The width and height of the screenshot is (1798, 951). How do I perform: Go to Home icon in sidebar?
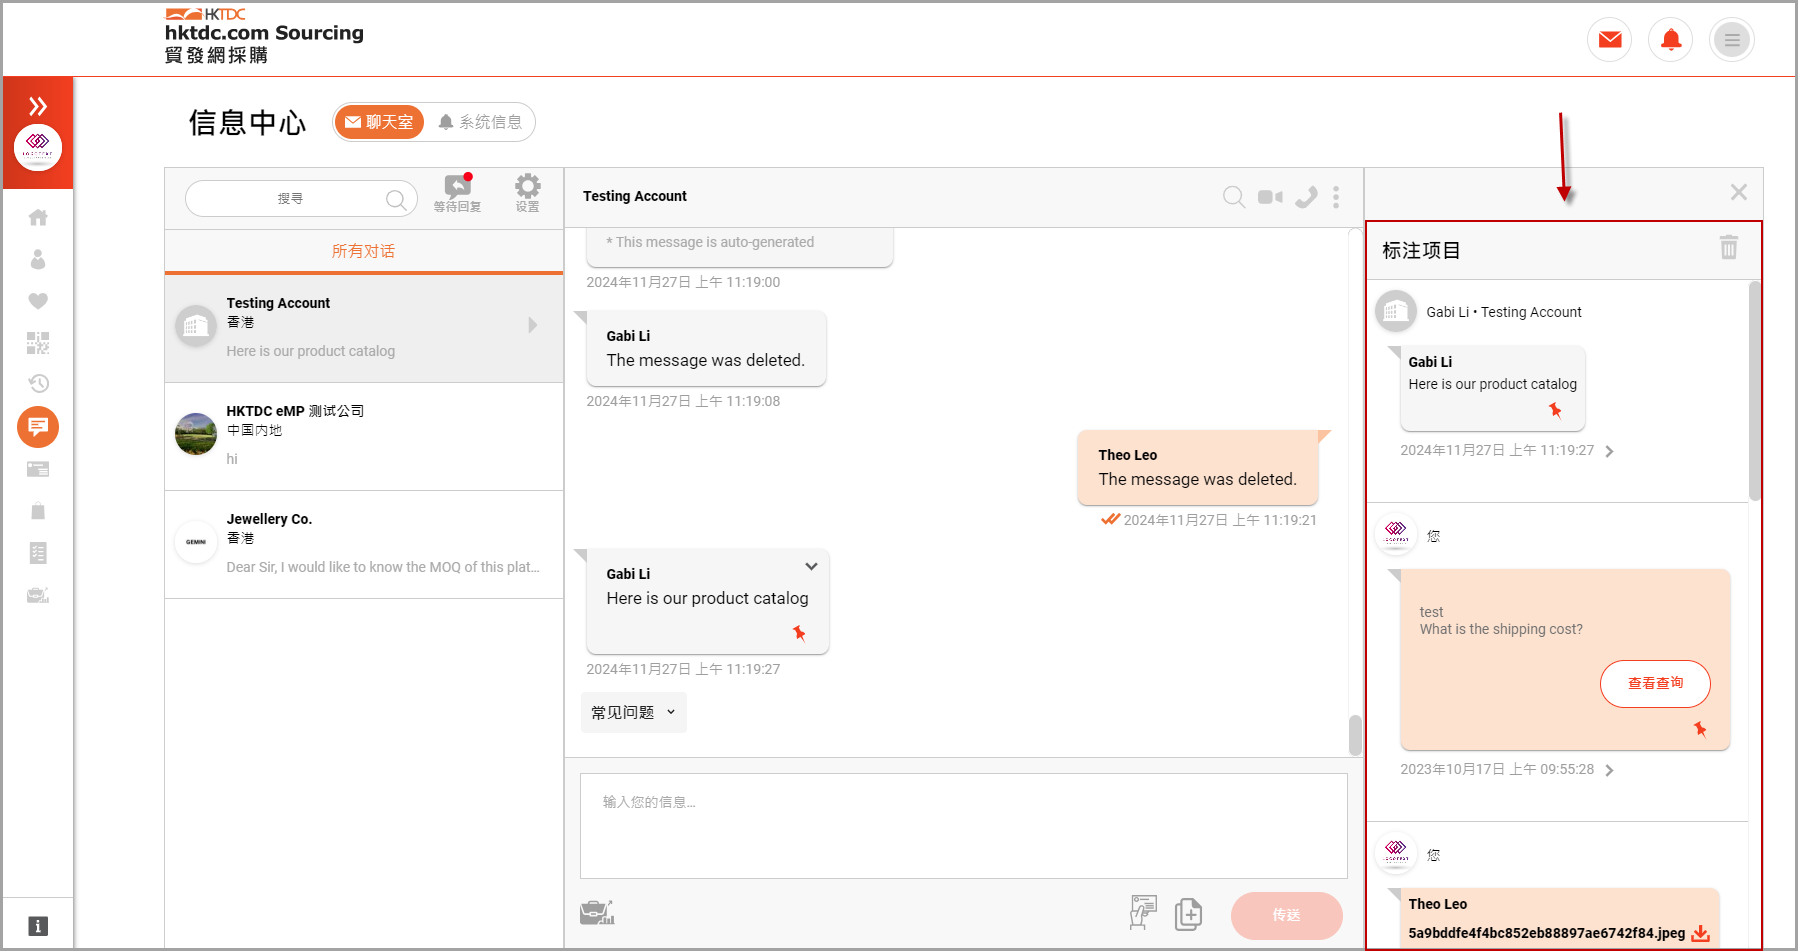(38, 217)
